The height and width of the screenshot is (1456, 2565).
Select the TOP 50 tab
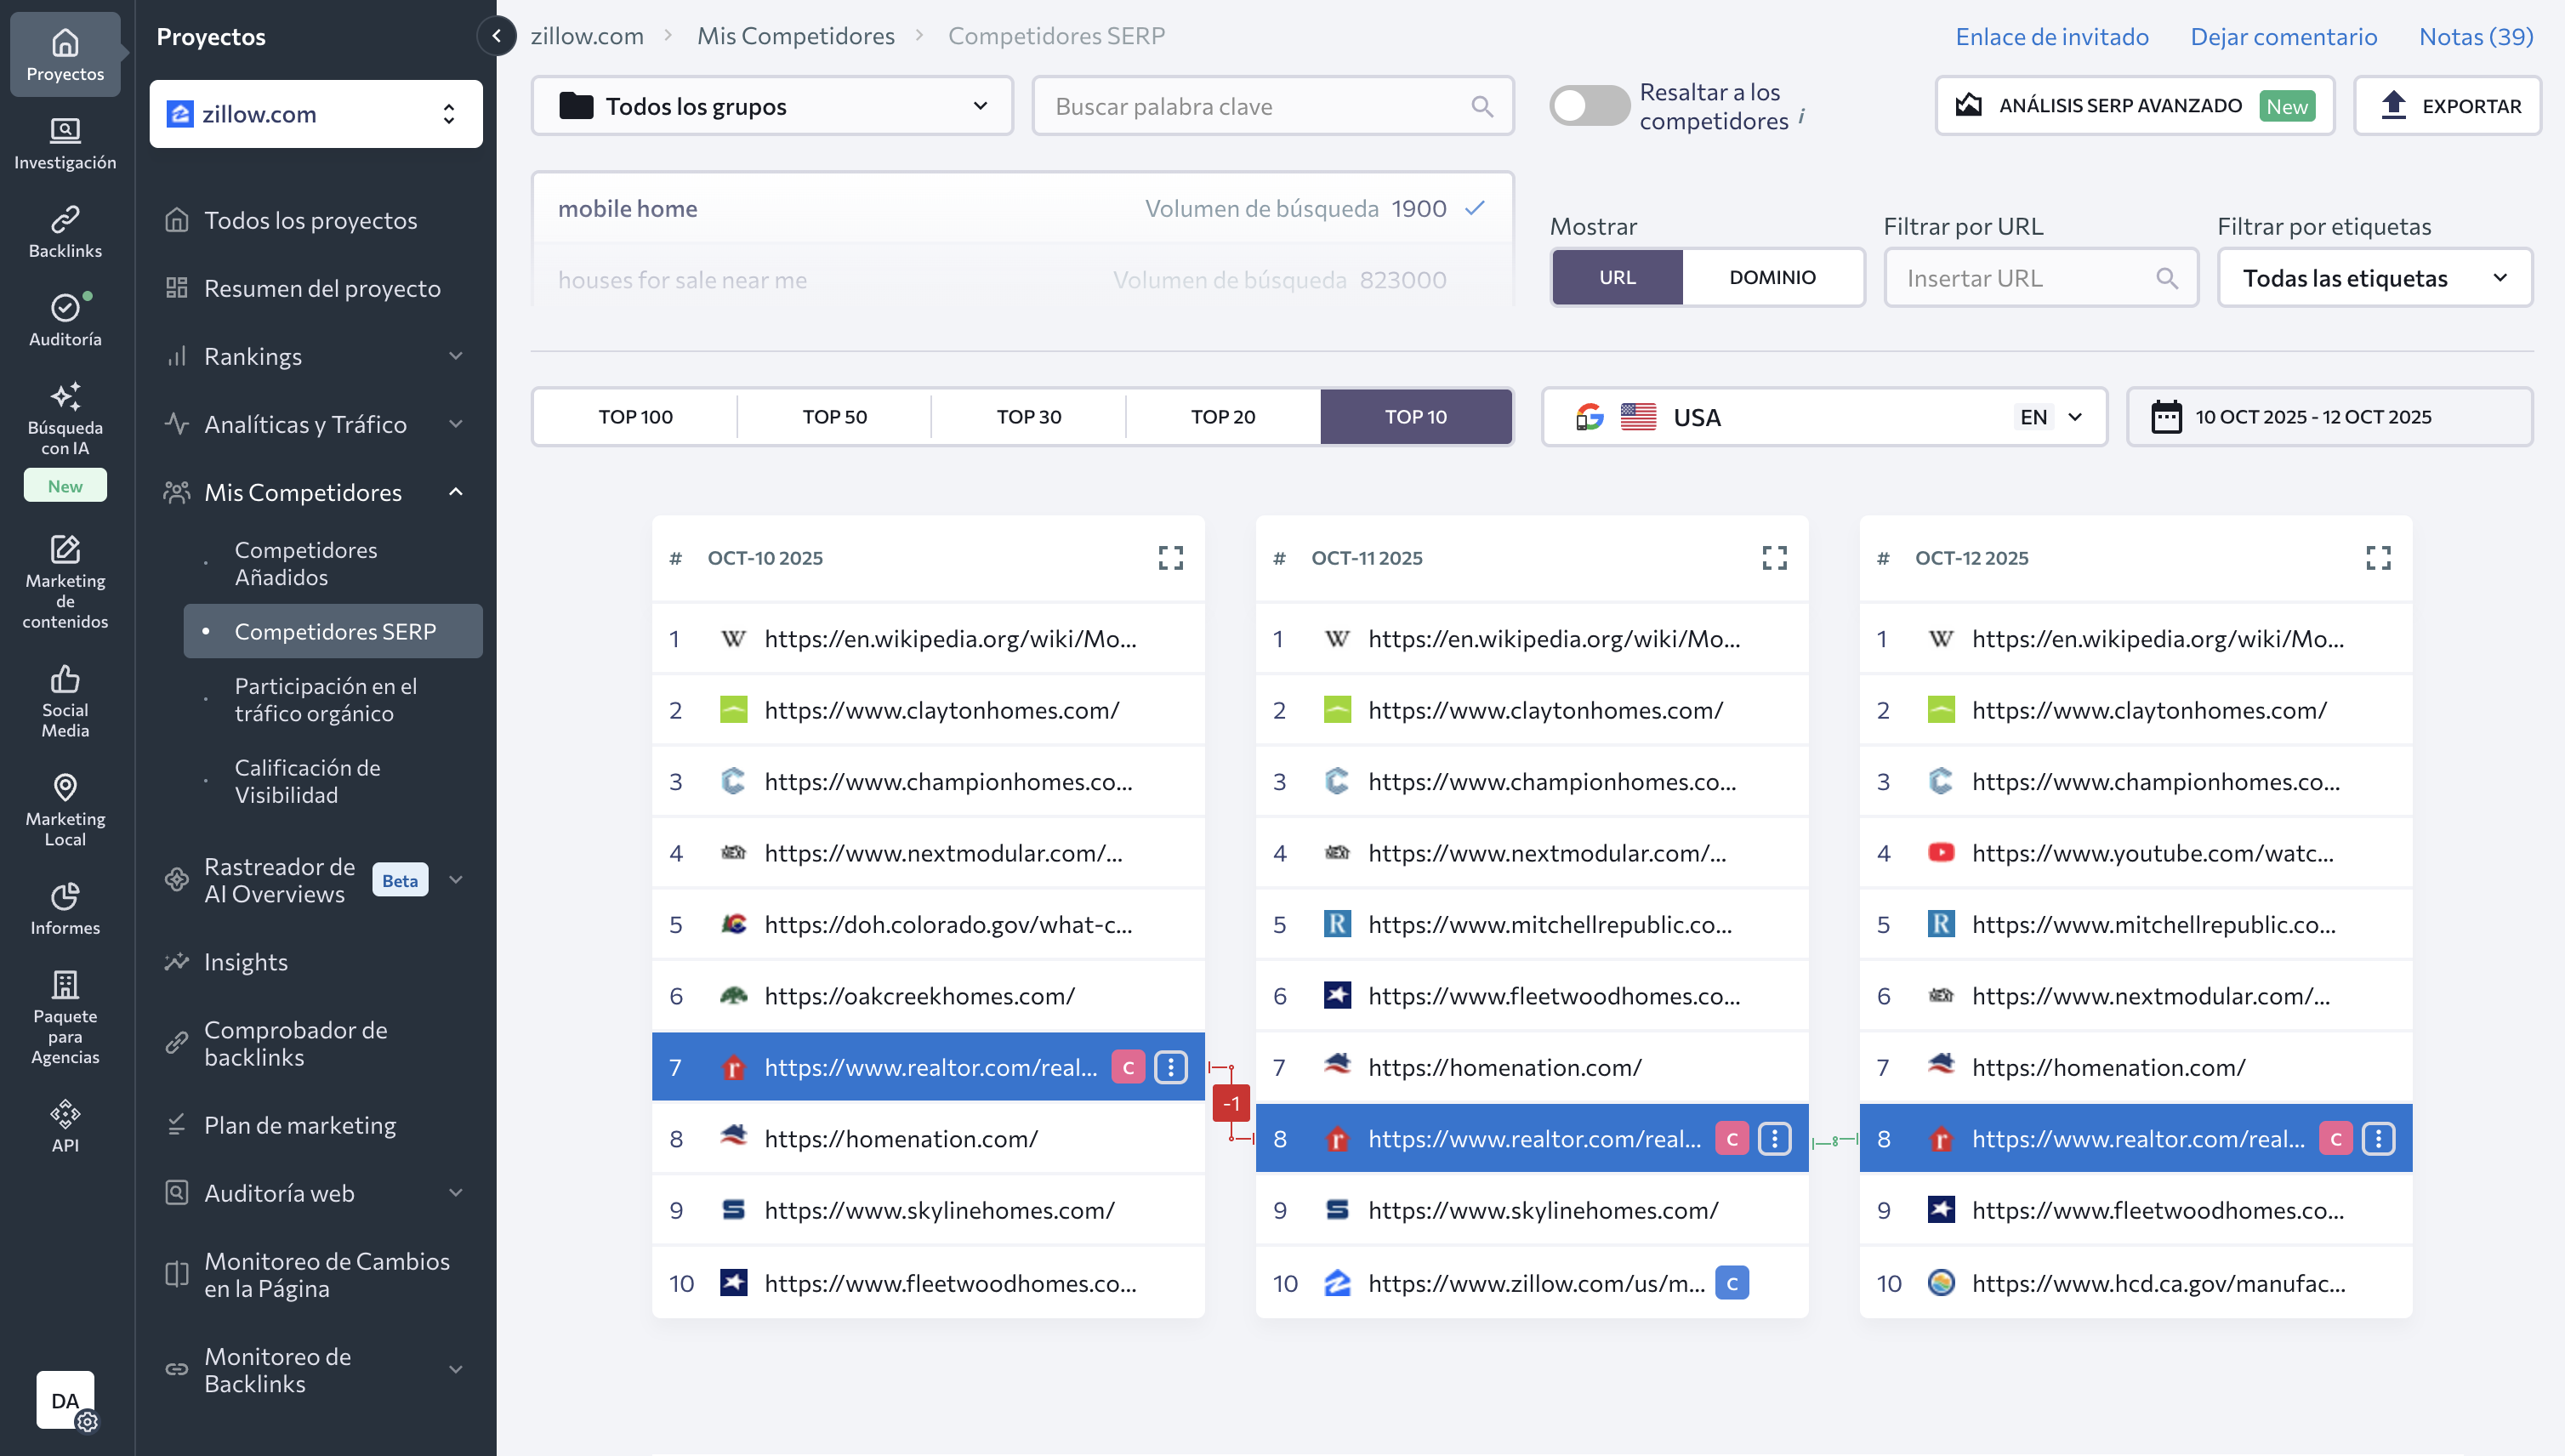pyautogui.click(x=834, y=417)
